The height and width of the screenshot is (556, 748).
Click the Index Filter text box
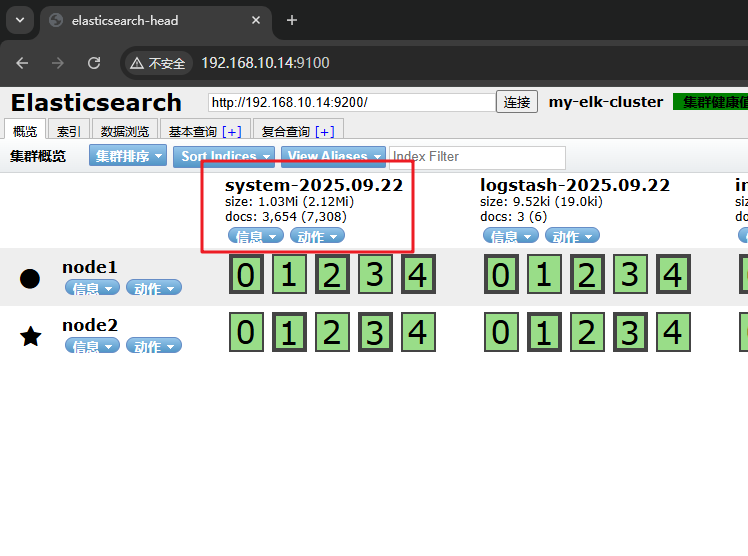click(477, 157)
